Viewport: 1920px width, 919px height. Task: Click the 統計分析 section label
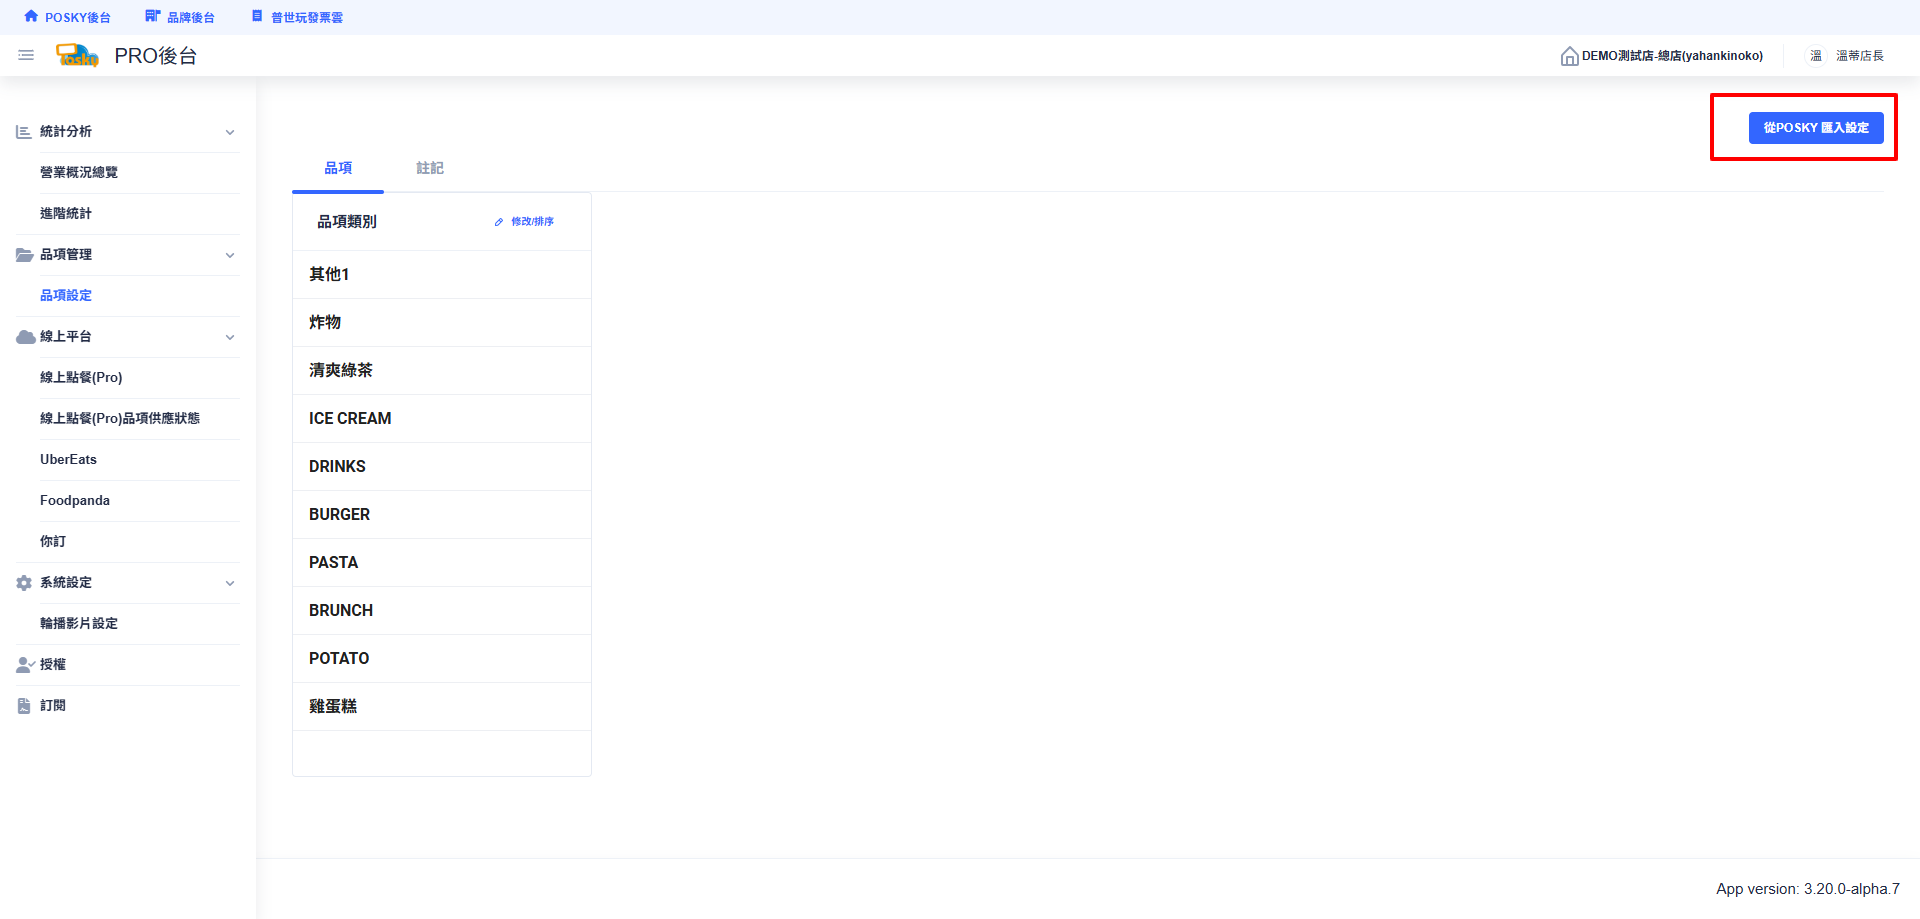point(66,131)
